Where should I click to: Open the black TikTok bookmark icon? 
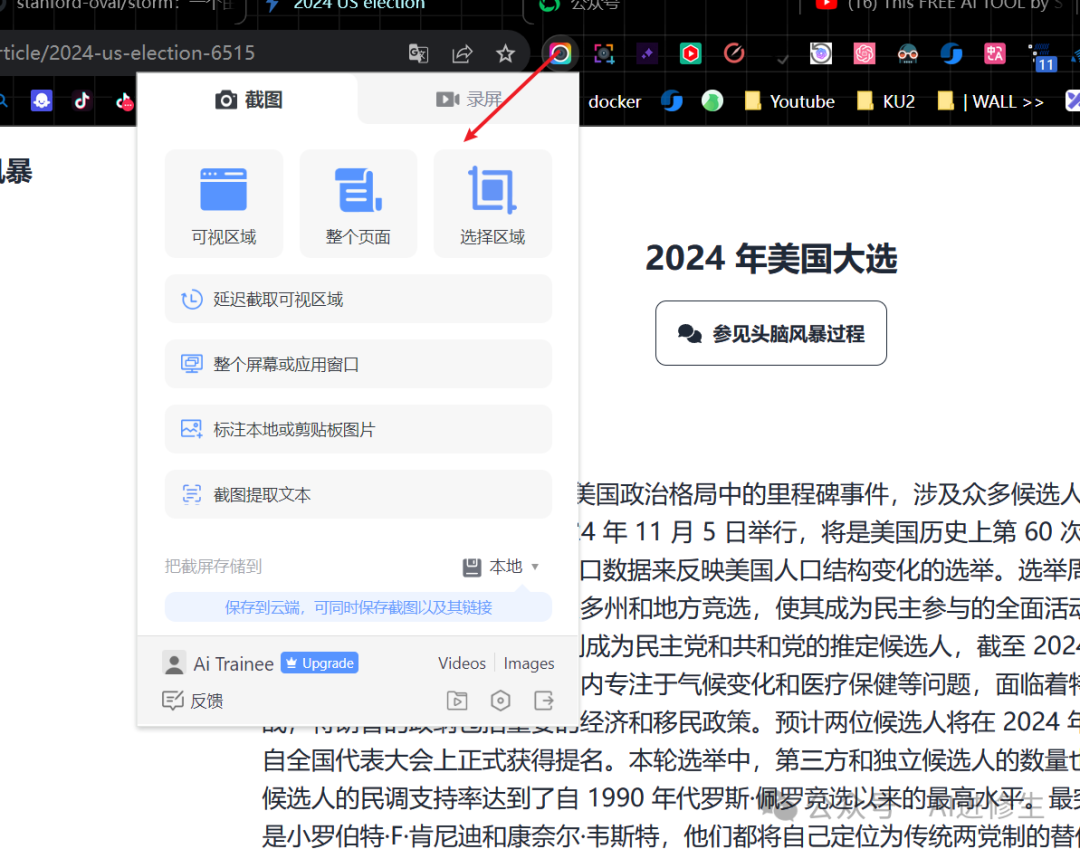(82, 101)
